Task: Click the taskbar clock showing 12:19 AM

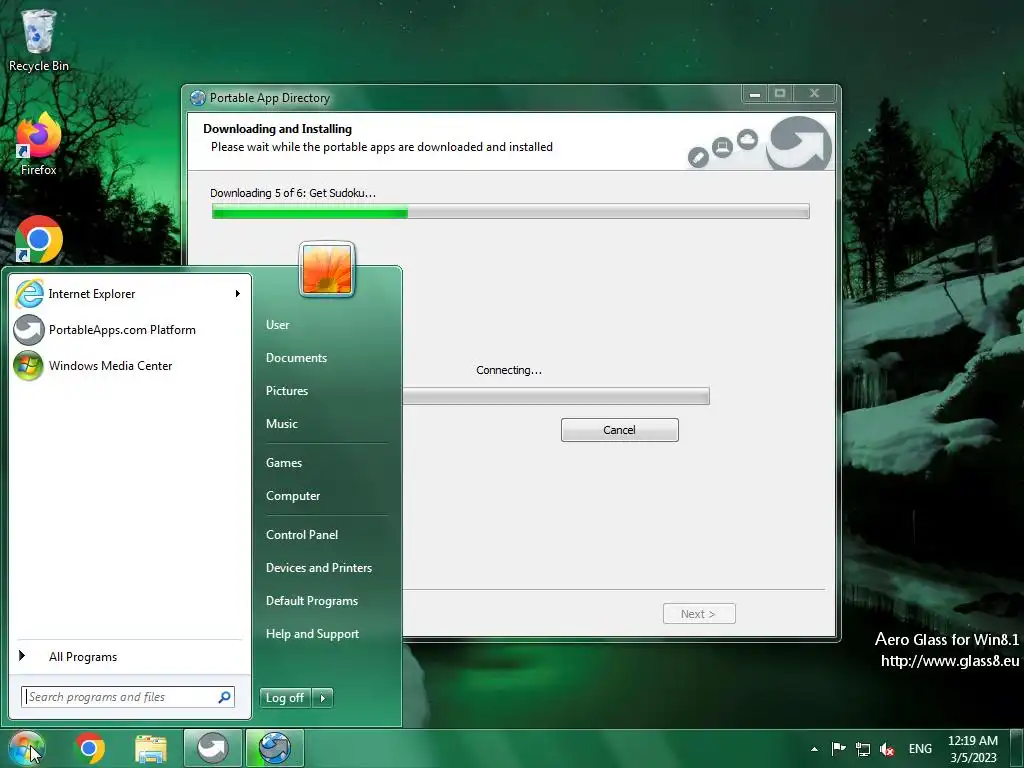Action: pos(973,749)
